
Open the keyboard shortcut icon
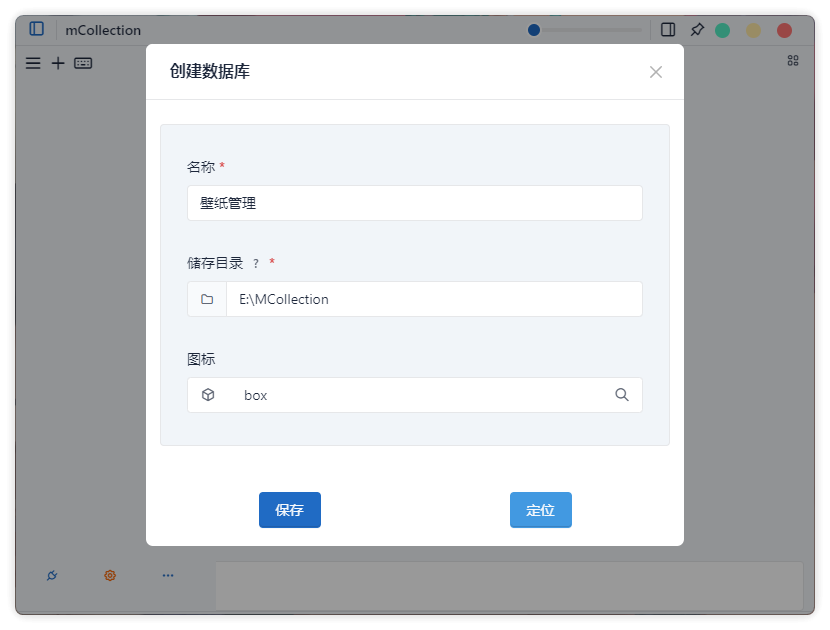click(83, 64)
